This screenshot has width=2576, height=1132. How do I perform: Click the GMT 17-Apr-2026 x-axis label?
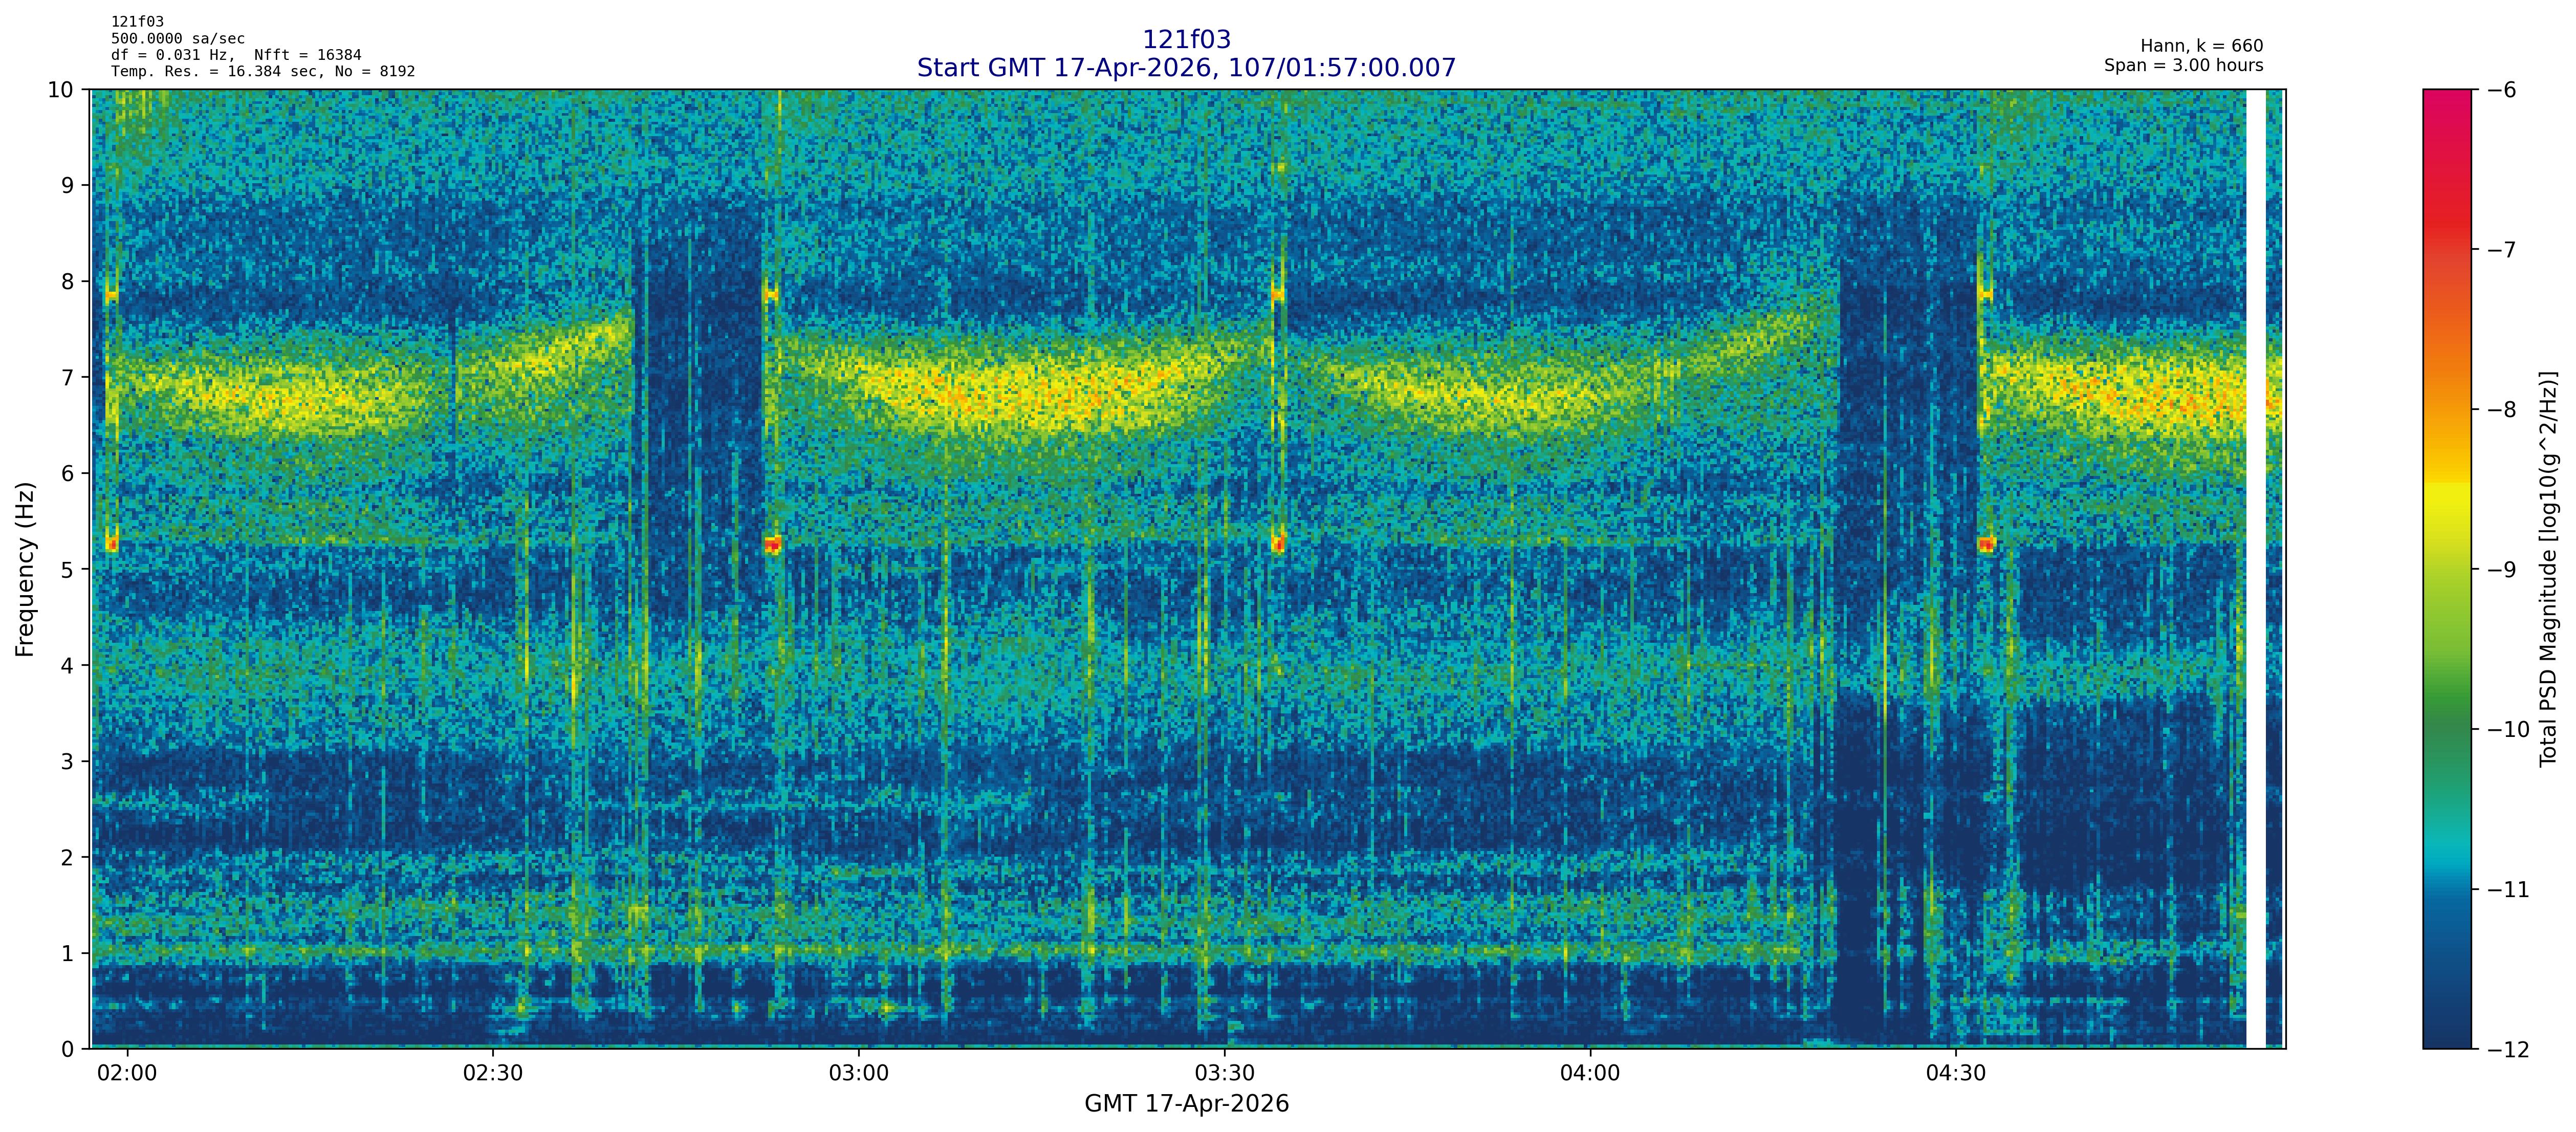click(x=1186, y=1104)
